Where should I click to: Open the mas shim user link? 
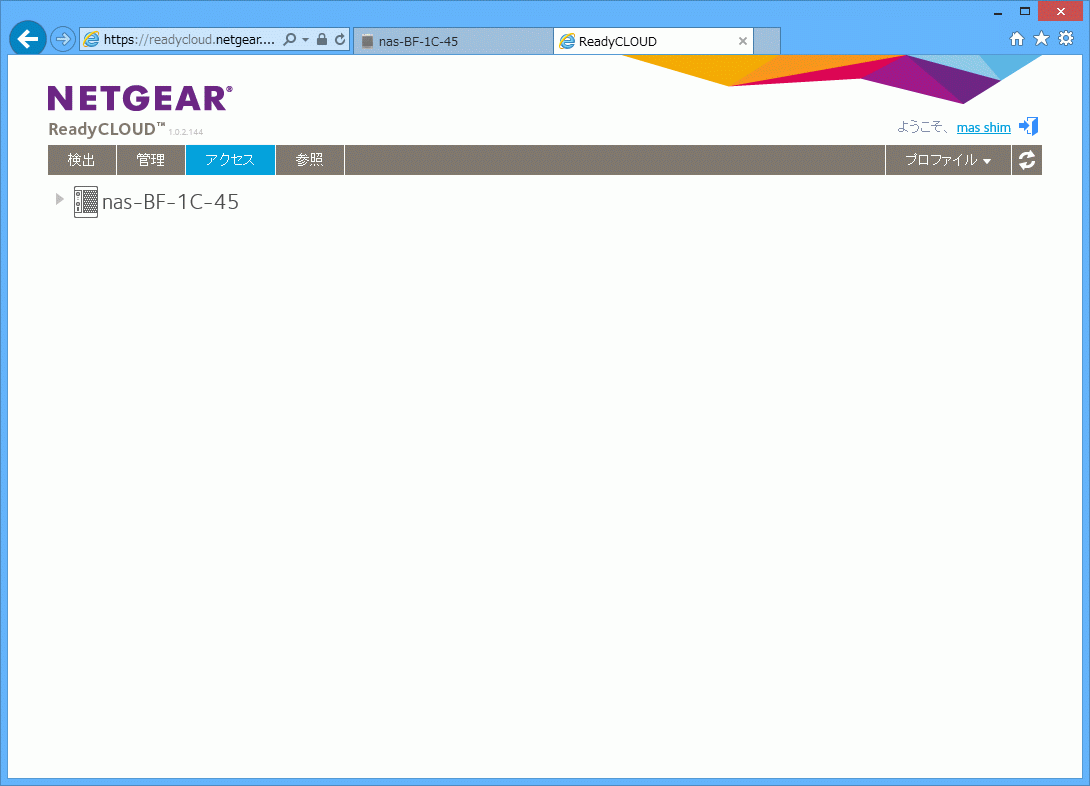click(x=983, y=128)
